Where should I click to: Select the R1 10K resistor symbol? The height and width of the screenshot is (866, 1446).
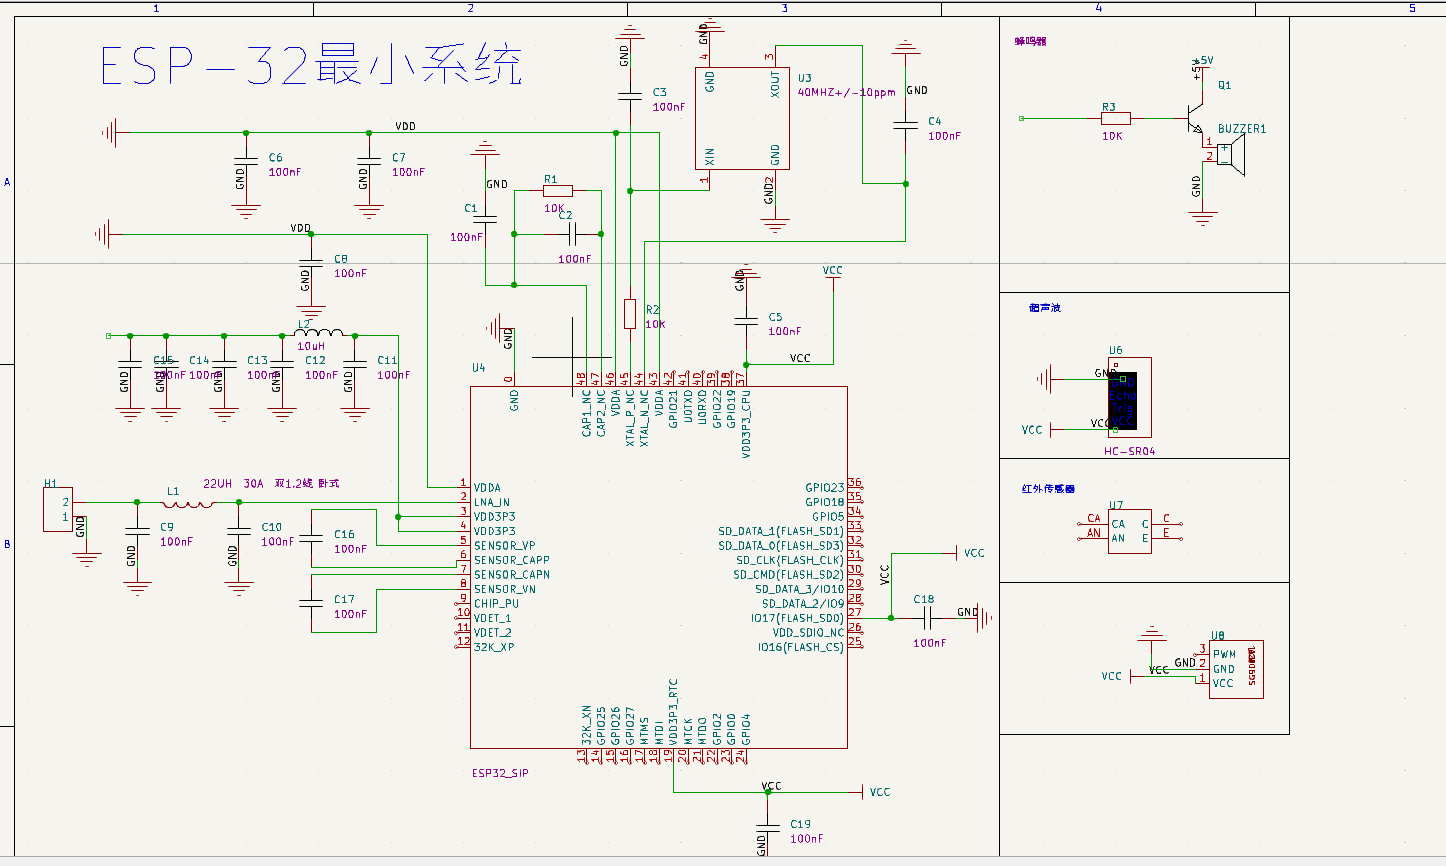(x=558, y=191)
